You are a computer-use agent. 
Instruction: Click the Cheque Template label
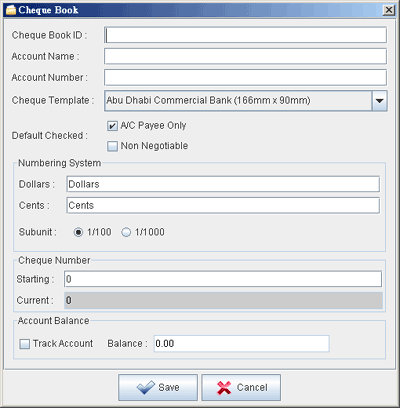[x=53, y=100]
